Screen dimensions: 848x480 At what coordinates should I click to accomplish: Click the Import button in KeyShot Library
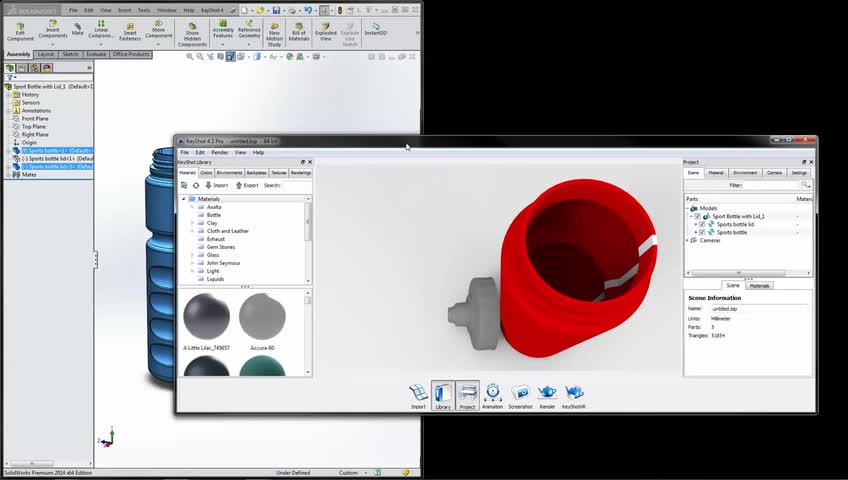pyautogui.click(x=216, y=185)
